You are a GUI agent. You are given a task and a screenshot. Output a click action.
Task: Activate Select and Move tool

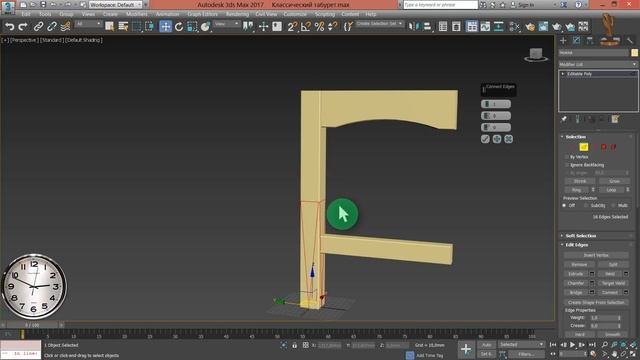[x=165, y=27]
